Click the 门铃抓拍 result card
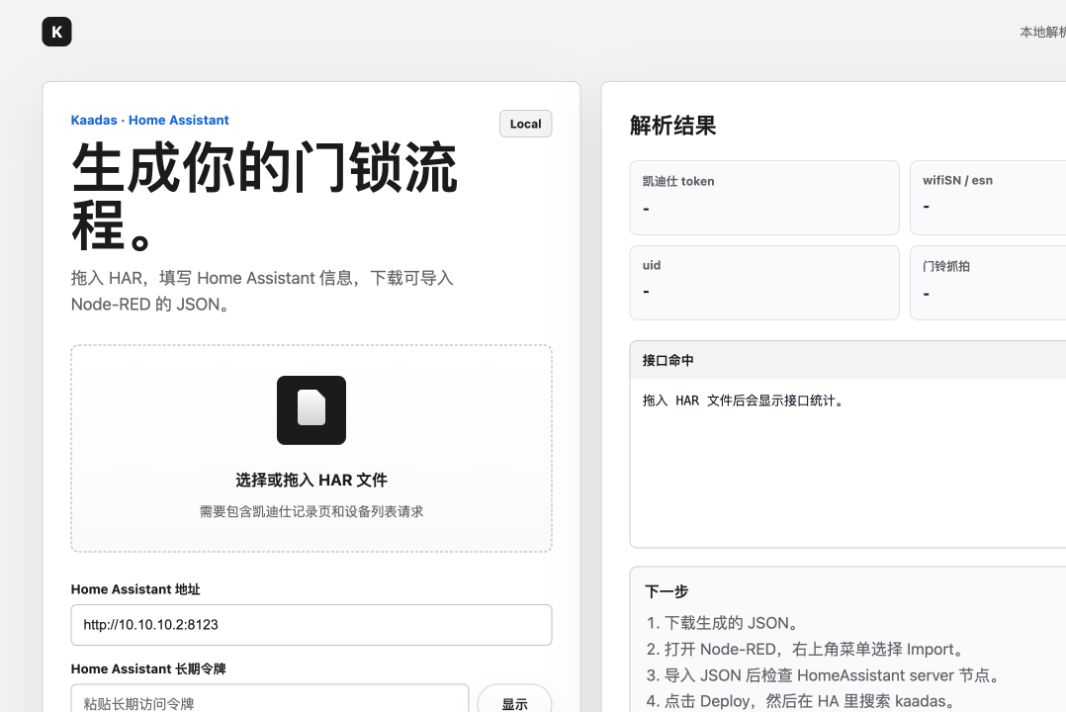 point(988,283)
